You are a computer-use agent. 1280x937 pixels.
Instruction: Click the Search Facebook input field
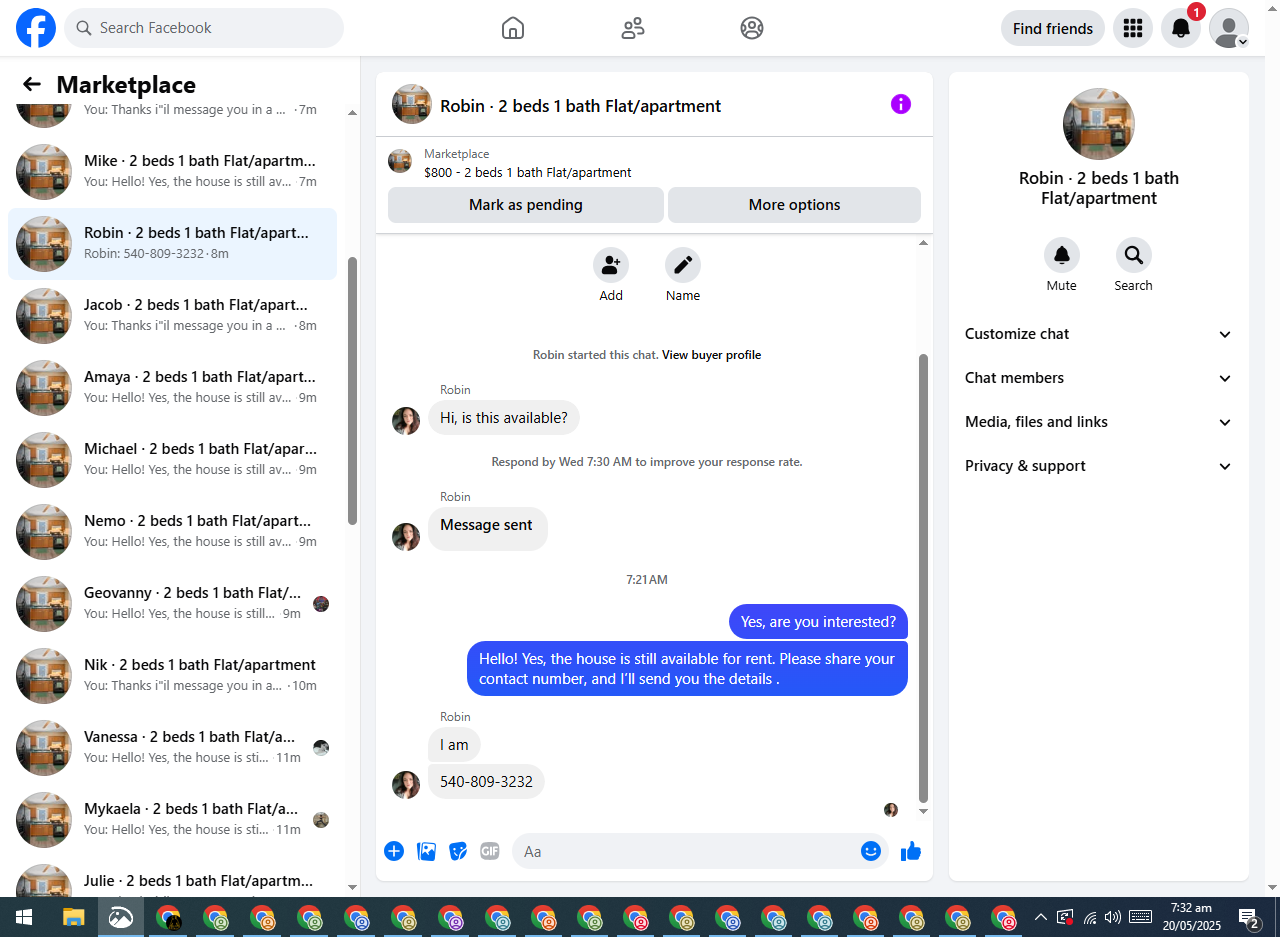coord(204,28)
